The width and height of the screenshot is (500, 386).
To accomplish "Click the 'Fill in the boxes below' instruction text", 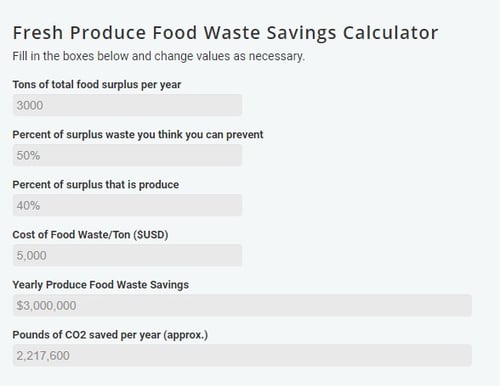I will [159, 56].
